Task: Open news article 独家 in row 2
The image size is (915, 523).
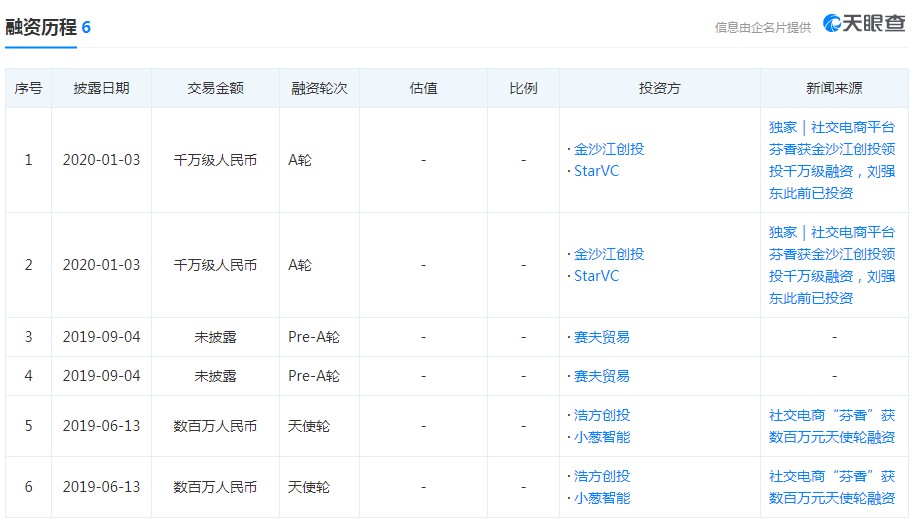Action: coord(832,265)
